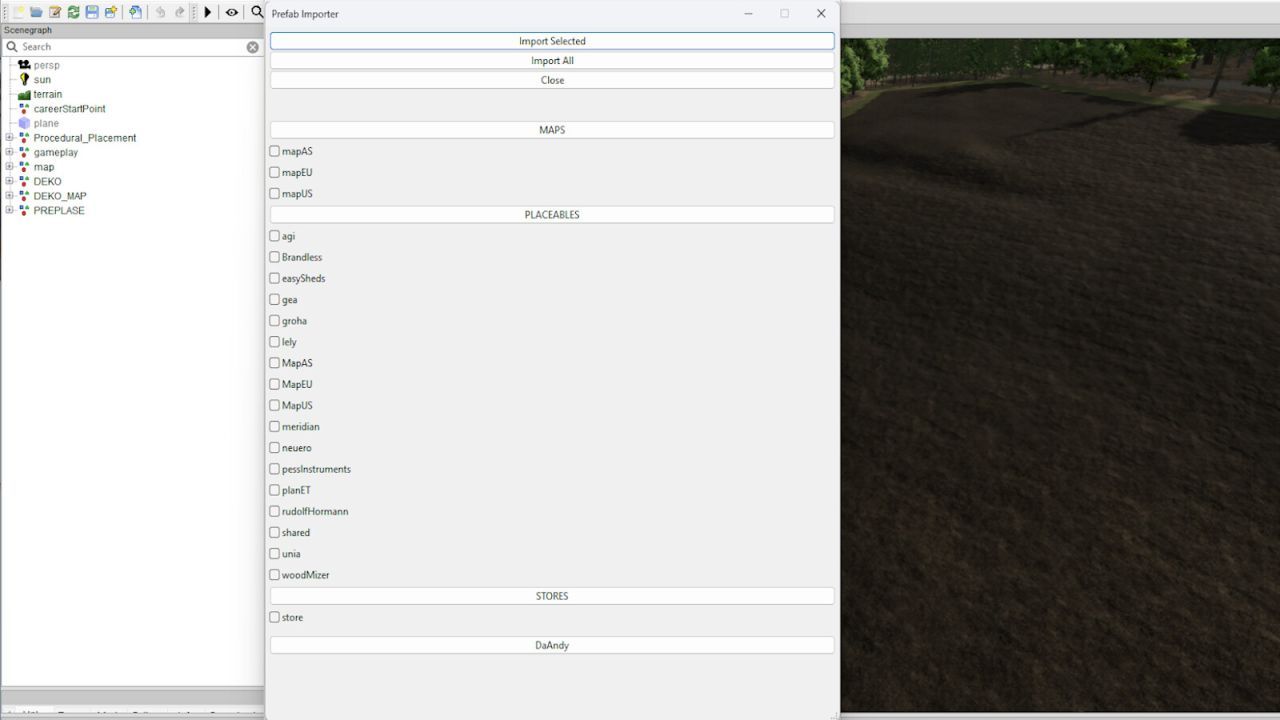Click the Save icon in the toolbar
The width and height of the screenshot is (1280, 720).
[x=92, y=12]
